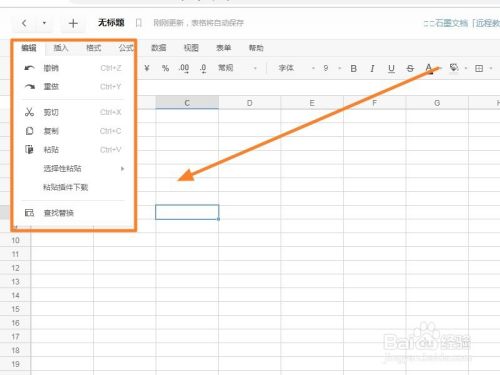Click 粘贴插件下载 menu entry
Viewport: 500px width, 375px height.
click(x=73, y=187)
